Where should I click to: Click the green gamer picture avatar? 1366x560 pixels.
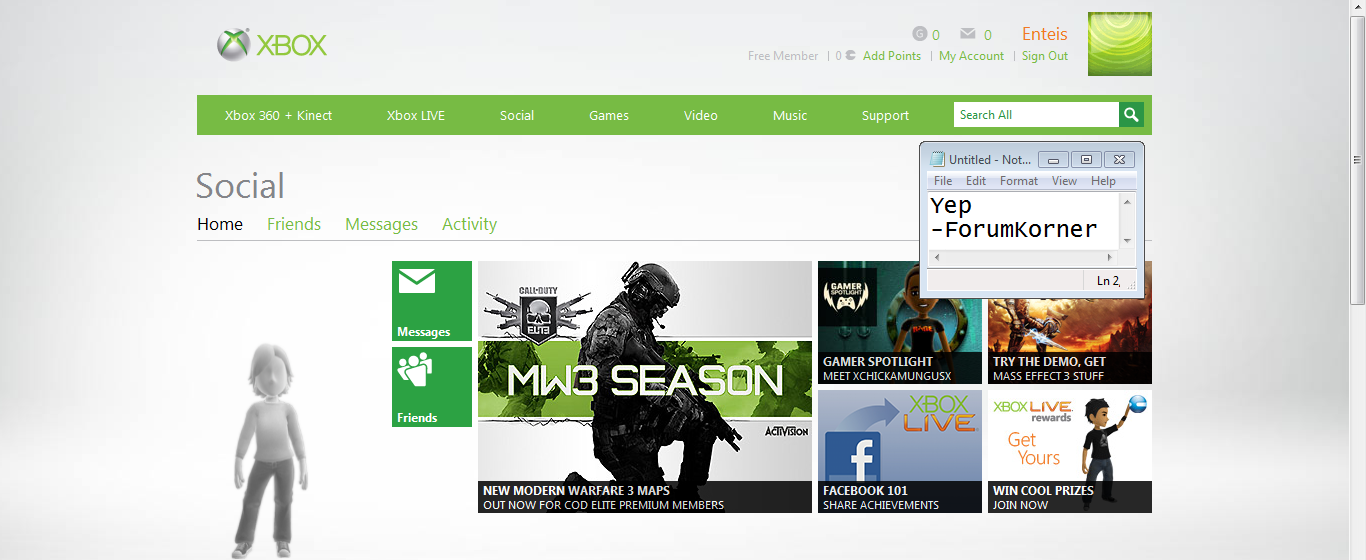click(x=1120, y=44)
